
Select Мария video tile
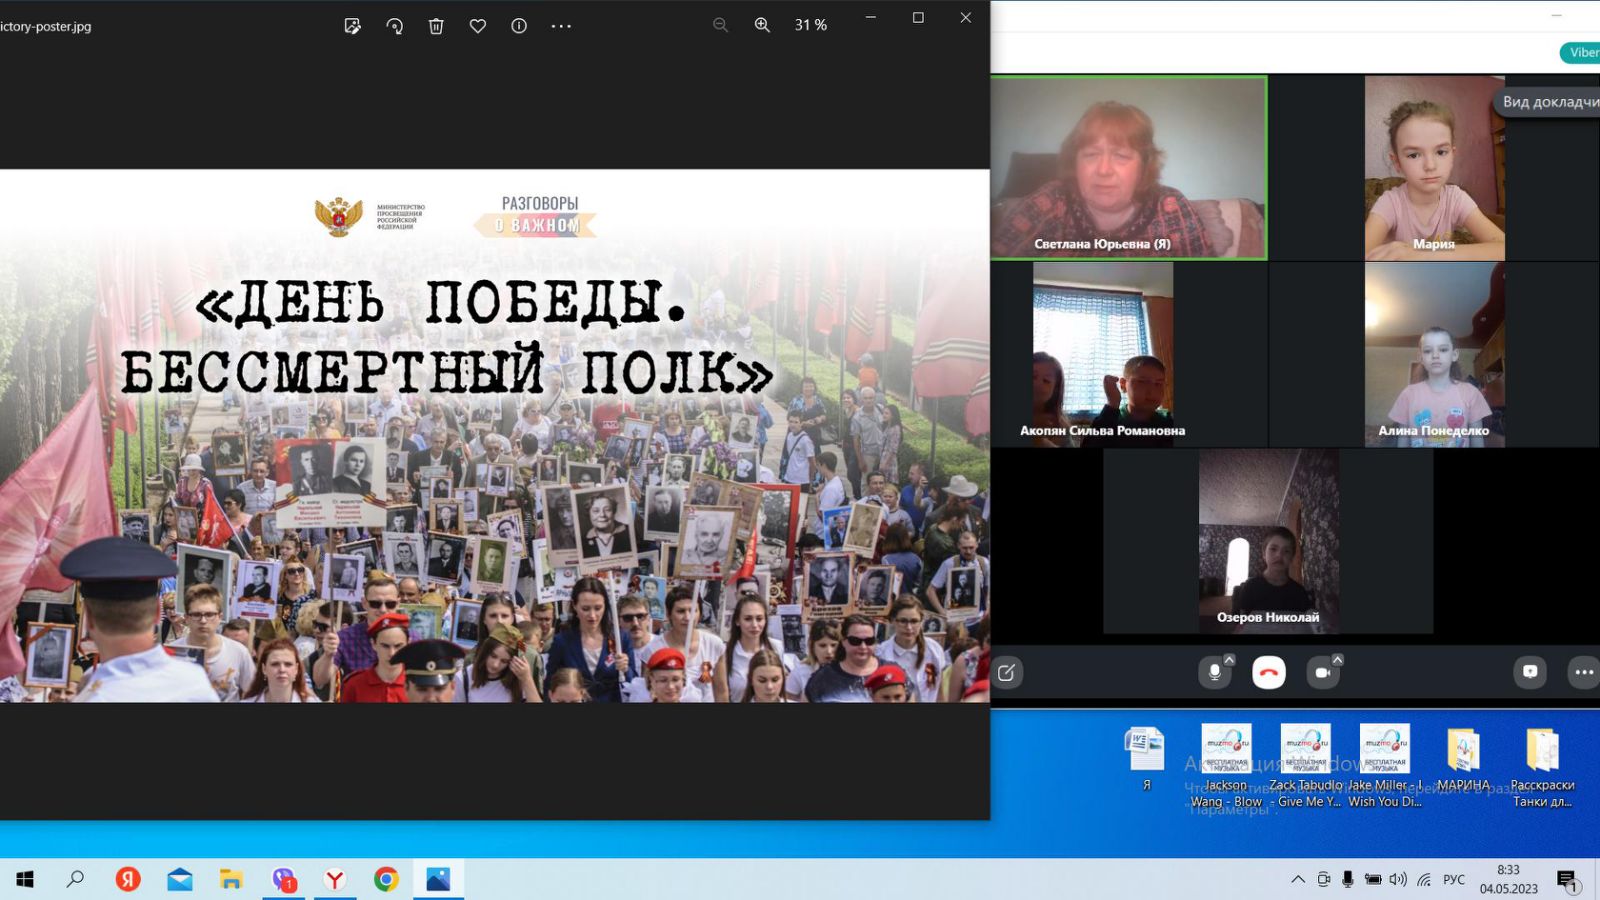(x=1434, y=168)
